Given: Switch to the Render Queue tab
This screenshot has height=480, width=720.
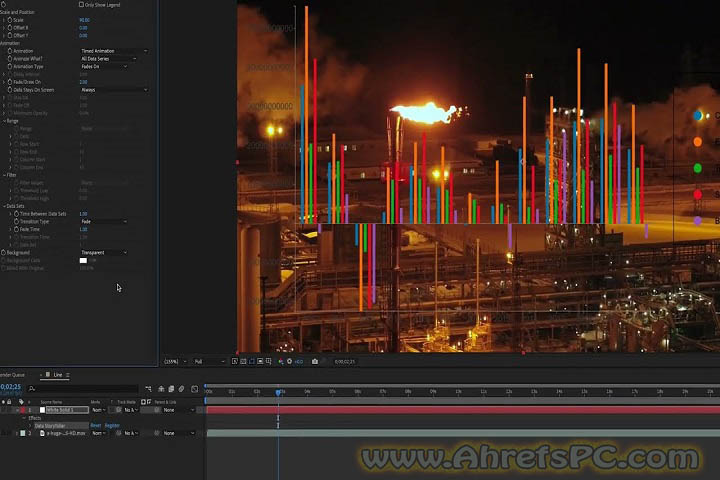Looking at the screenshot, I should coord(12,375).
